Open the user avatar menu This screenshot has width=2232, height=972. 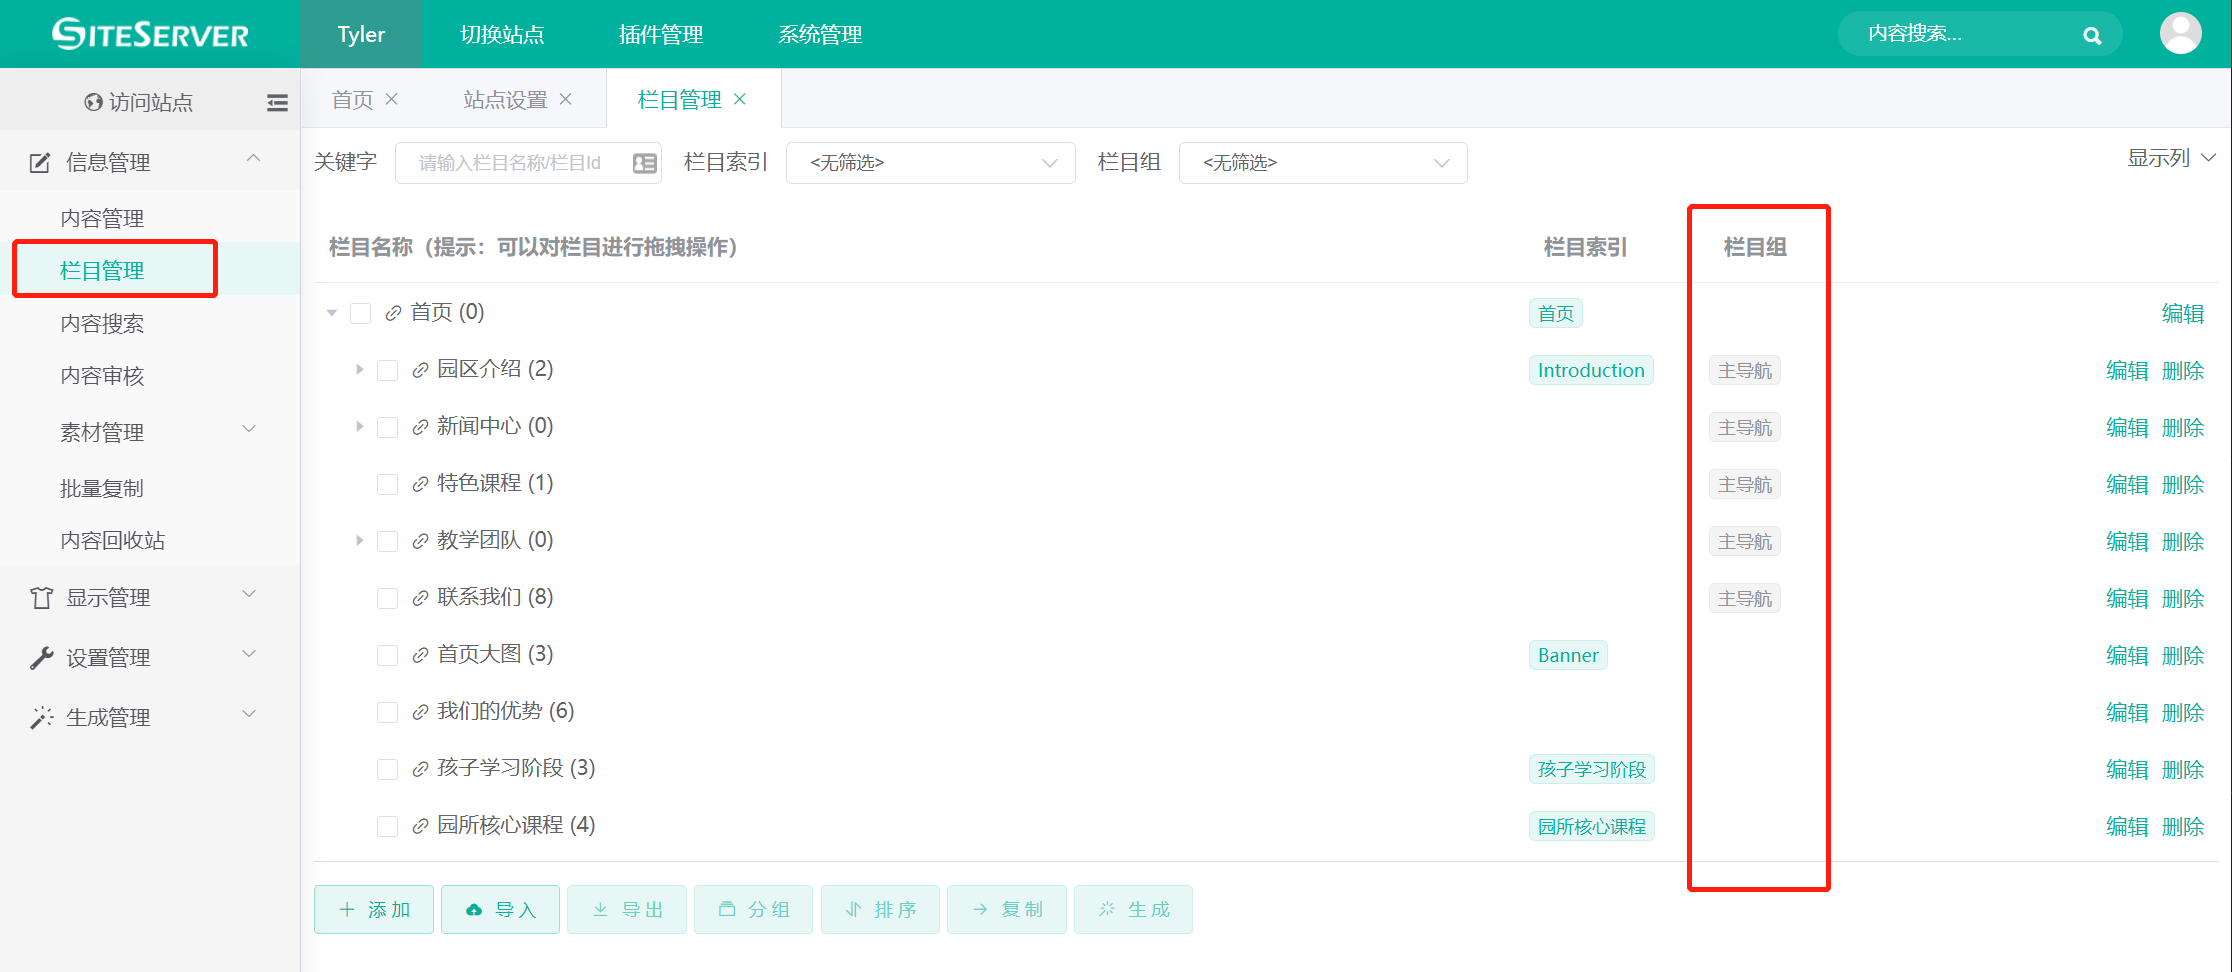coord(2180,34)
